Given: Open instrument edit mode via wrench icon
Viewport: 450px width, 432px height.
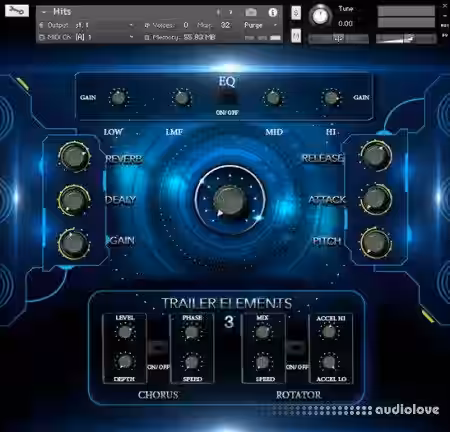Looking at the screenshot, I should coord(17,10).
